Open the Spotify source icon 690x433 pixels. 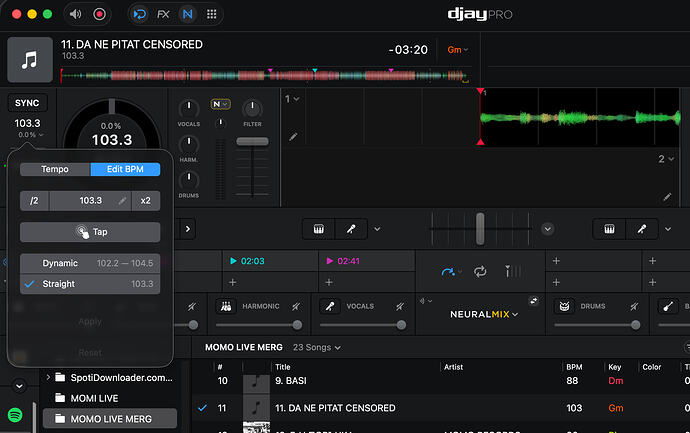pyautogui.click(x=15, y=415)
